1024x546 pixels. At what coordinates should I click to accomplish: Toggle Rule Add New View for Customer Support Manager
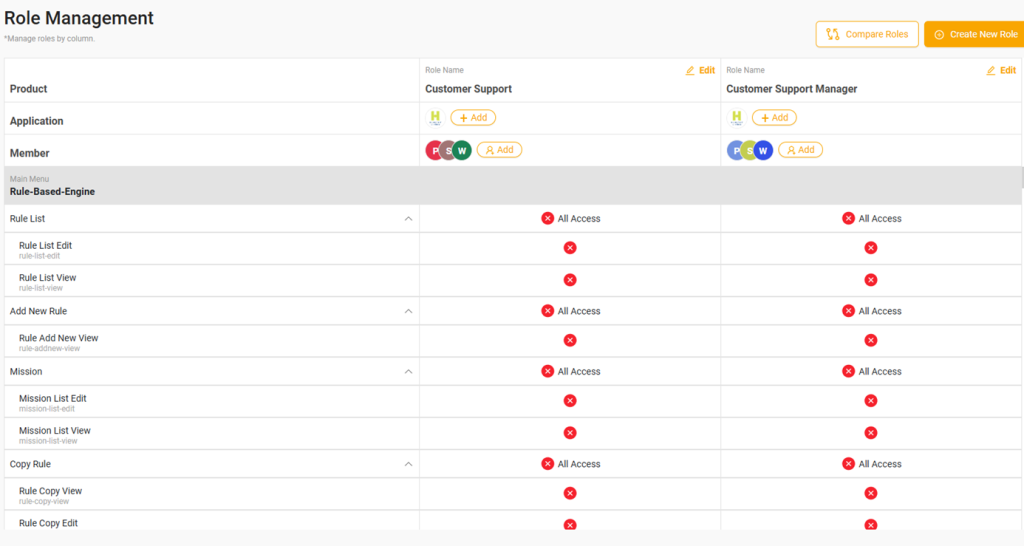tap(871, 340)
